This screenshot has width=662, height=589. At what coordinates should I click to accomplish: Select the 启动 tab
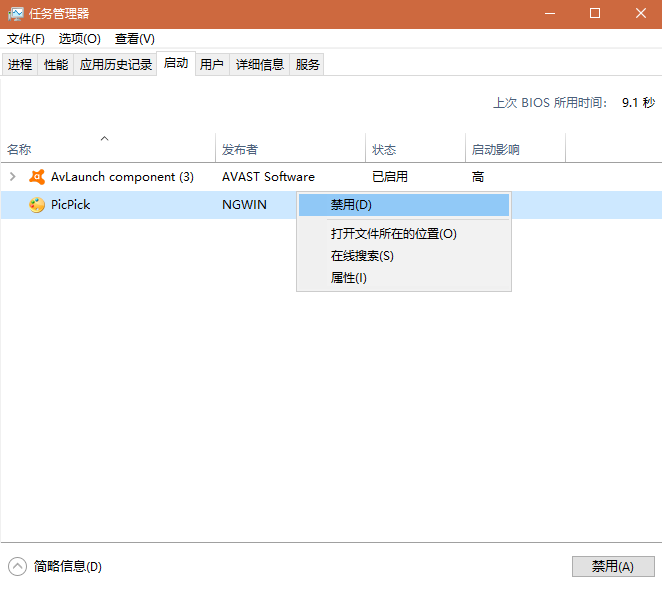tap(176, 63)
